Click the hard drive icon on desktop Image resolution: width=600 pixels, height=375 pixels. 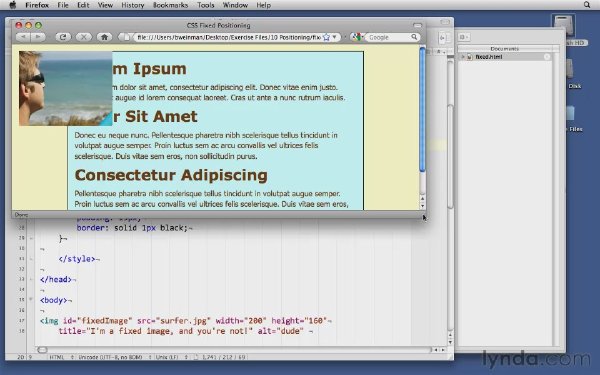tap(564, 25)
